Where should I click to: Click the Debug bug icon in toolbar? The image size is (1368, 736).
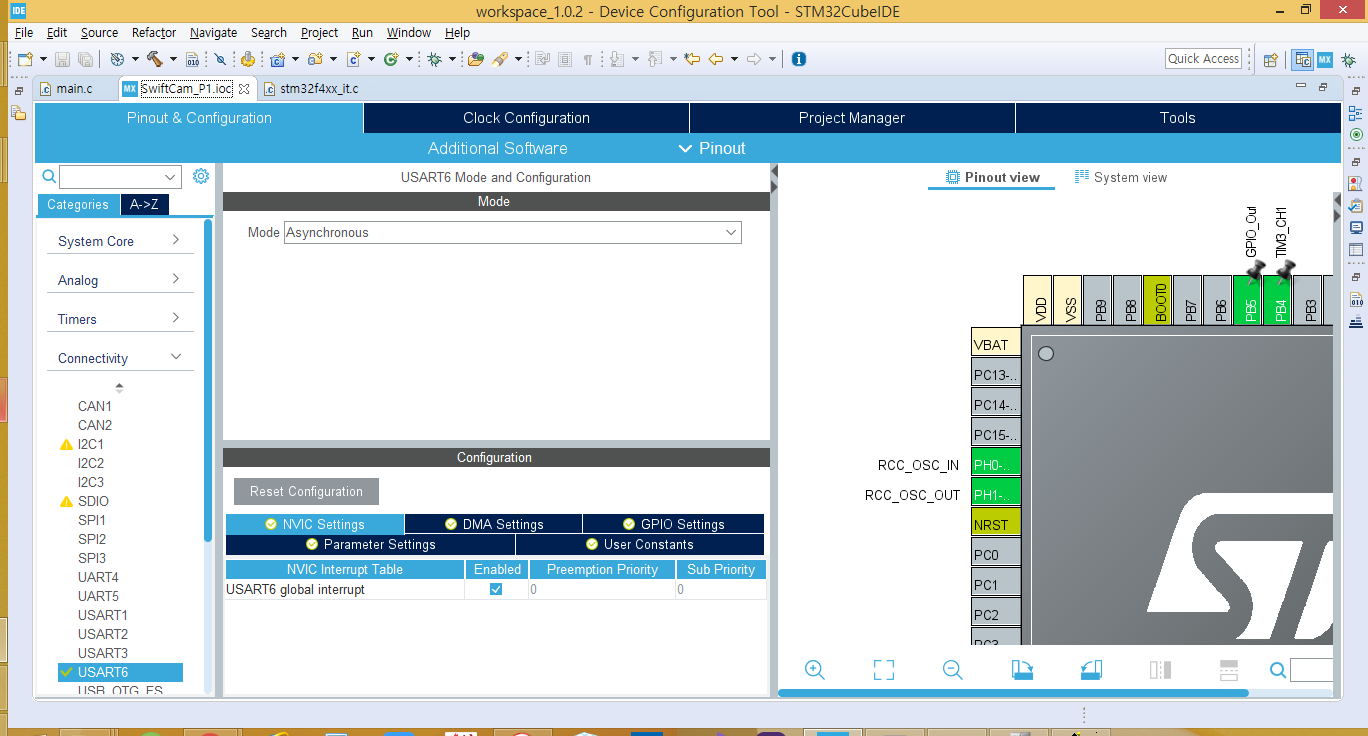[434, 59]
